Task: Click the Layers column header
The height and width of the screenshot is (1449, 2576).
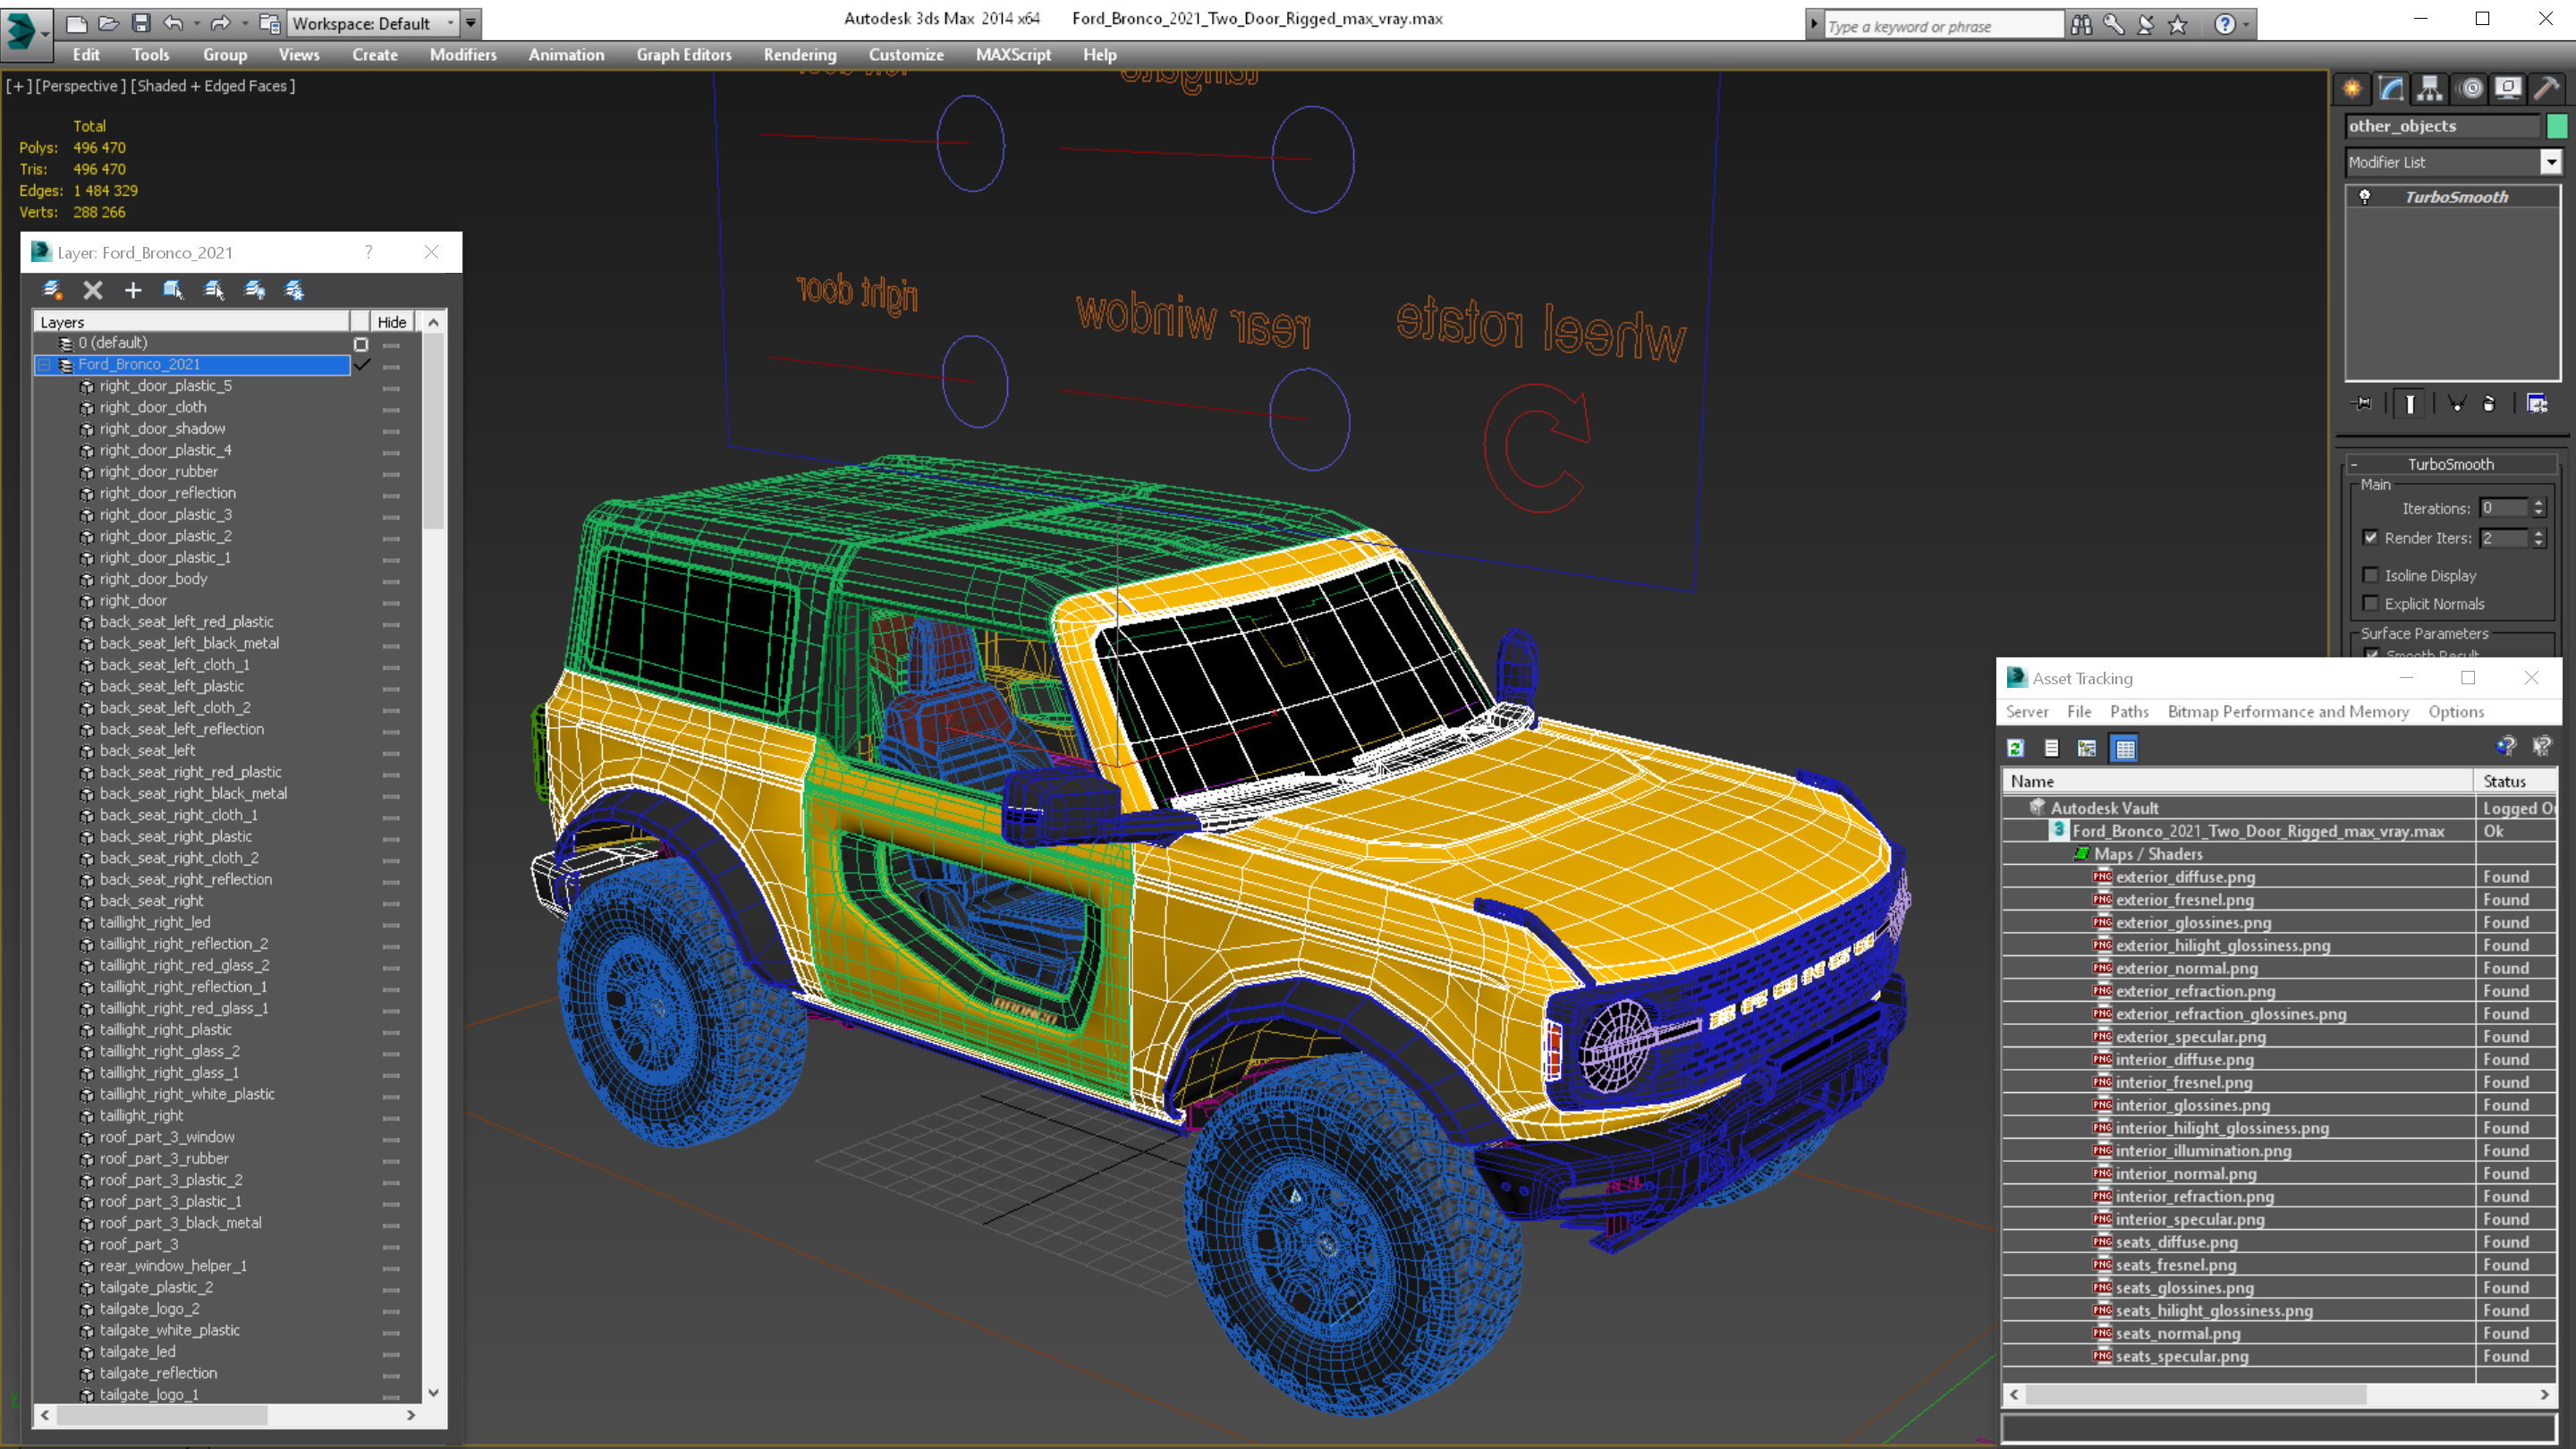Action: point(191,322)
